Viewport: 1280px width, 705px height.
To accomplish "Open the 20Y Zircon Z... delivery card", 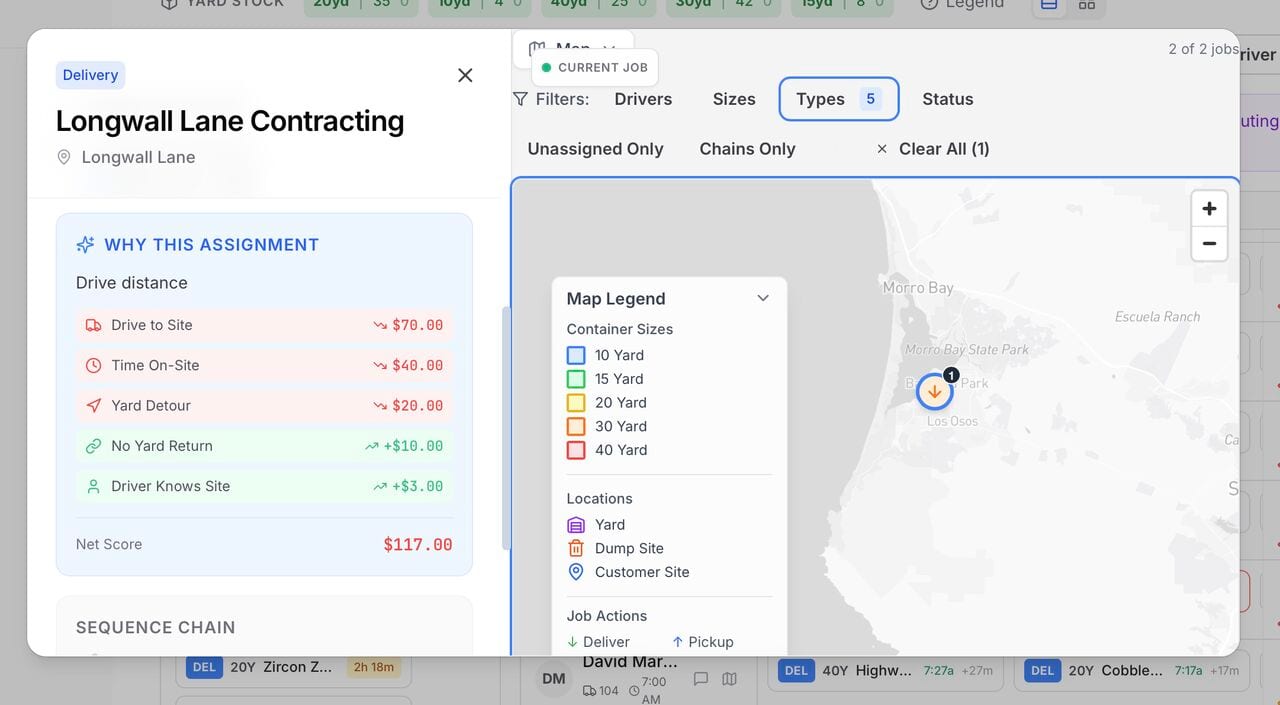I will click(x=294, y=667).
